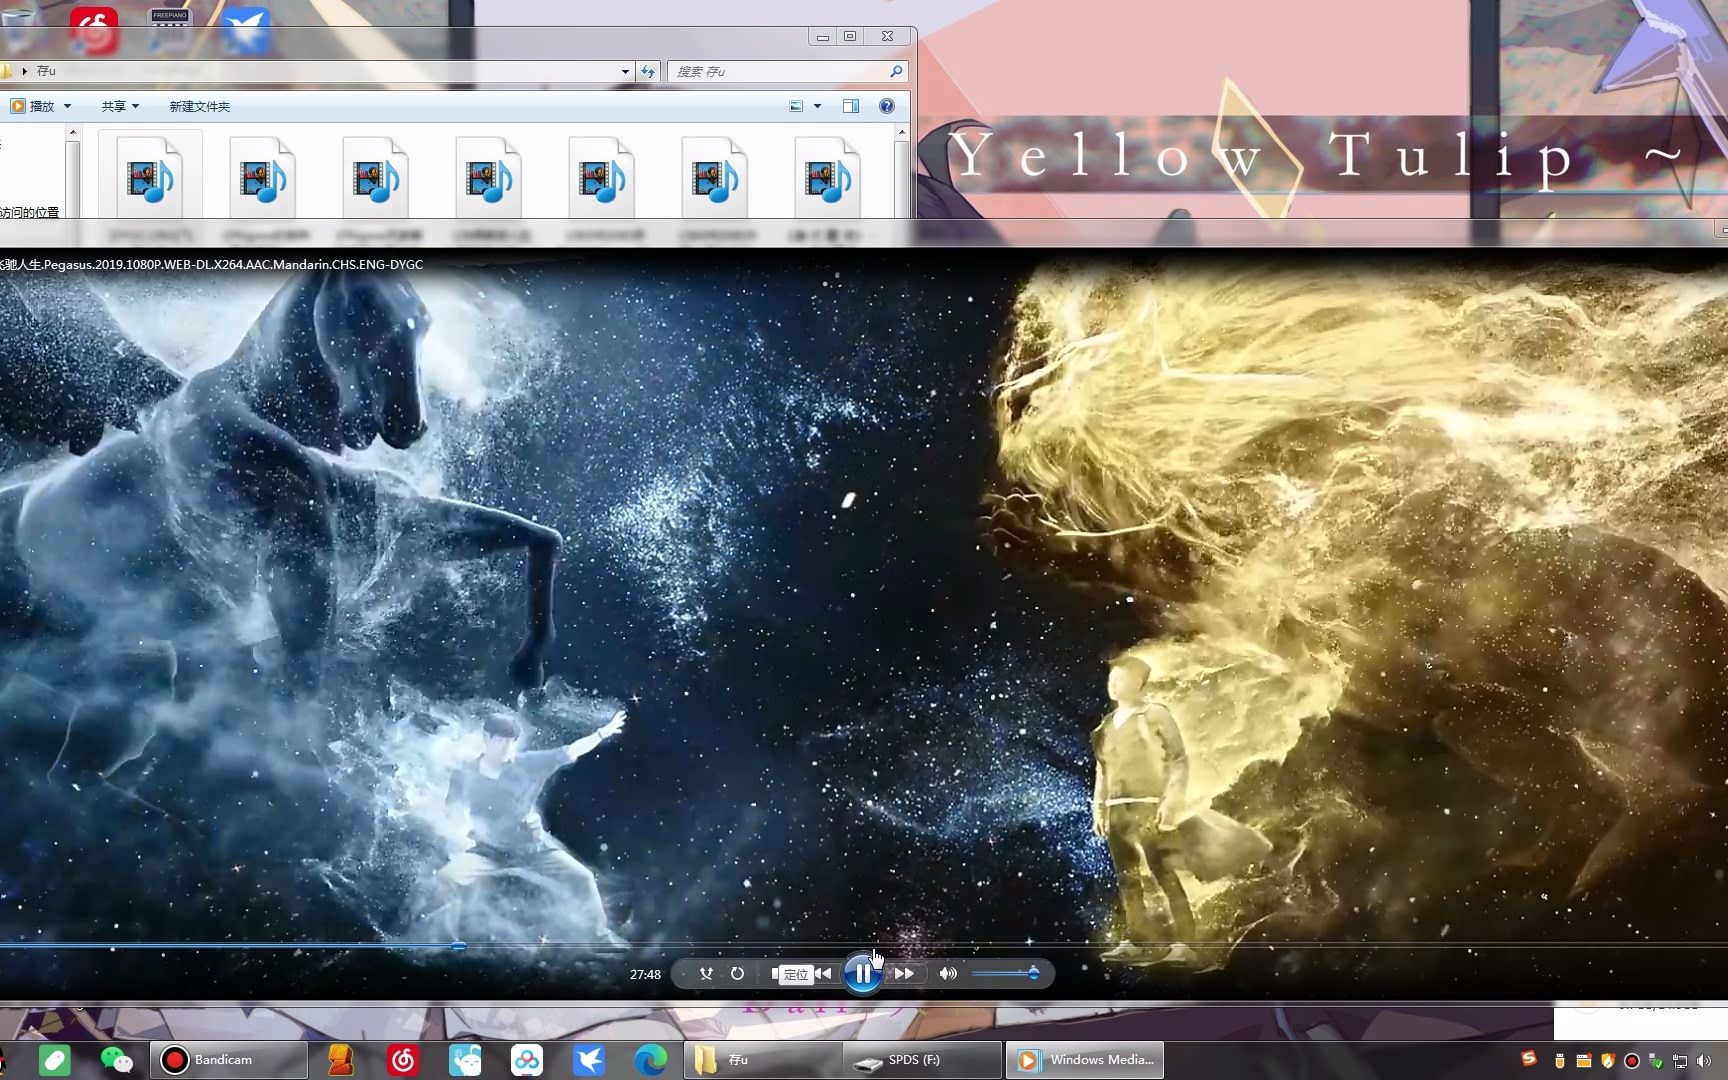
Task: Click the red recording tray icon
Action: [x=1632, y=1061]
